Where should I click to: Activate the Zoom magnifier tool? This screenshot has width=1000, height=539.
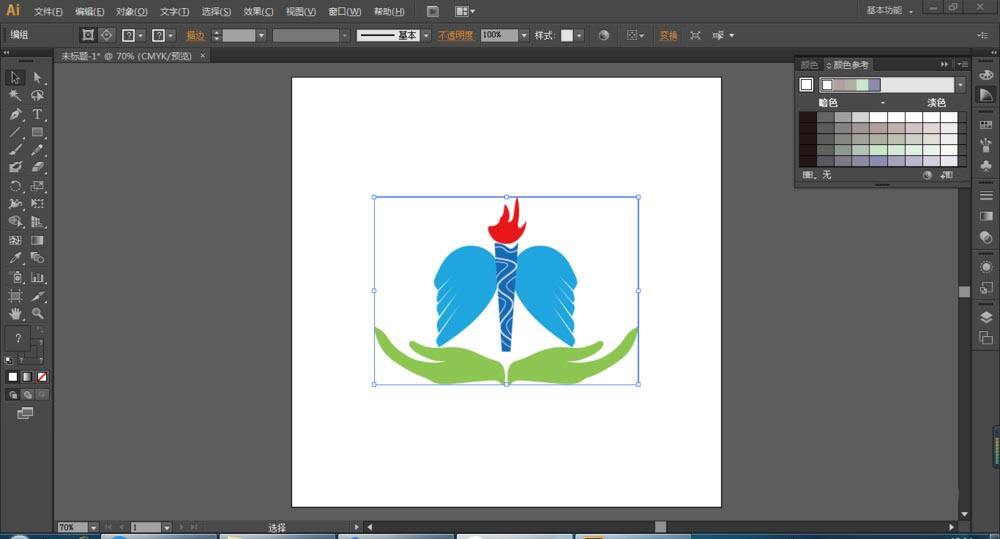(37, 314)
